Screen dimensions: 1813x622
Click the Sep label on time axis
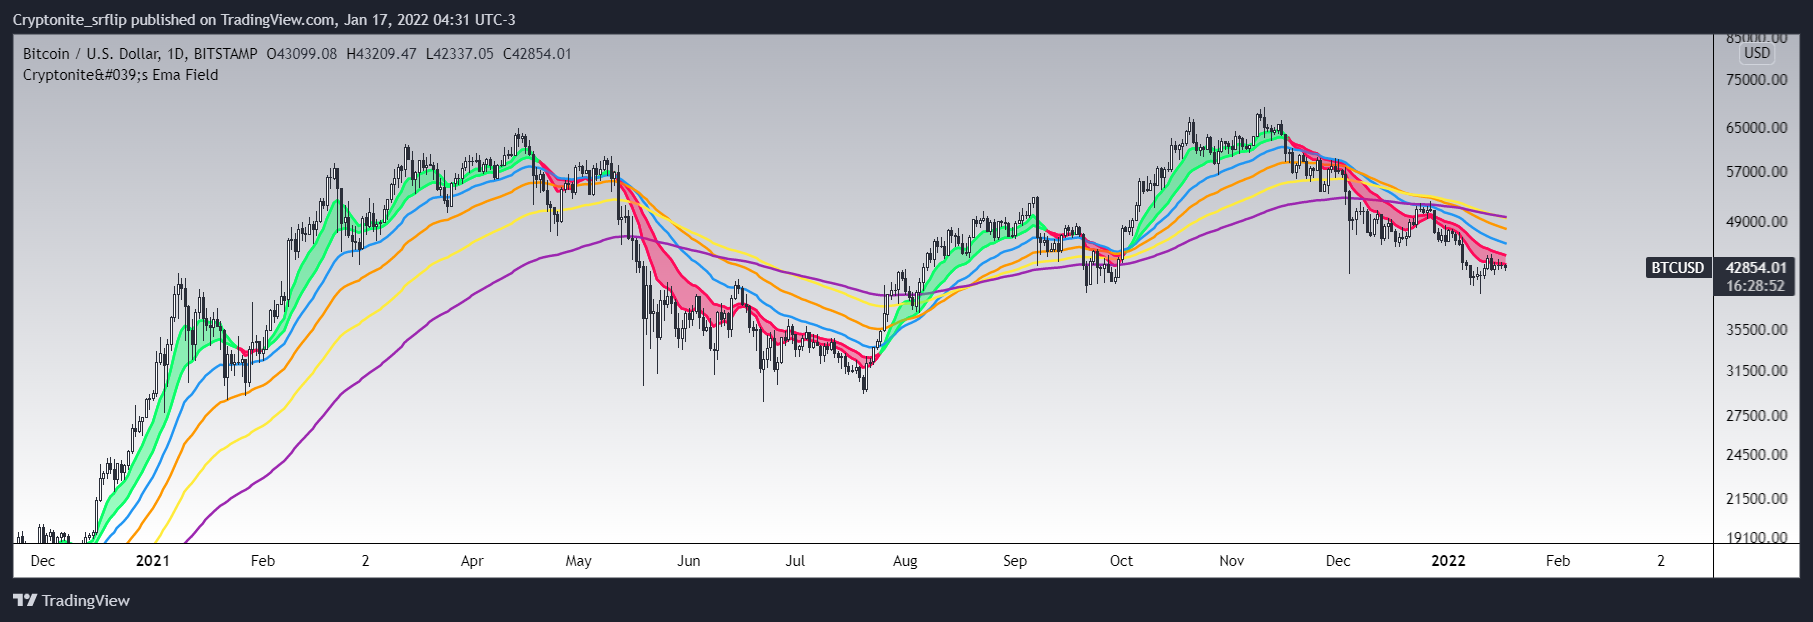(1015, 561)
